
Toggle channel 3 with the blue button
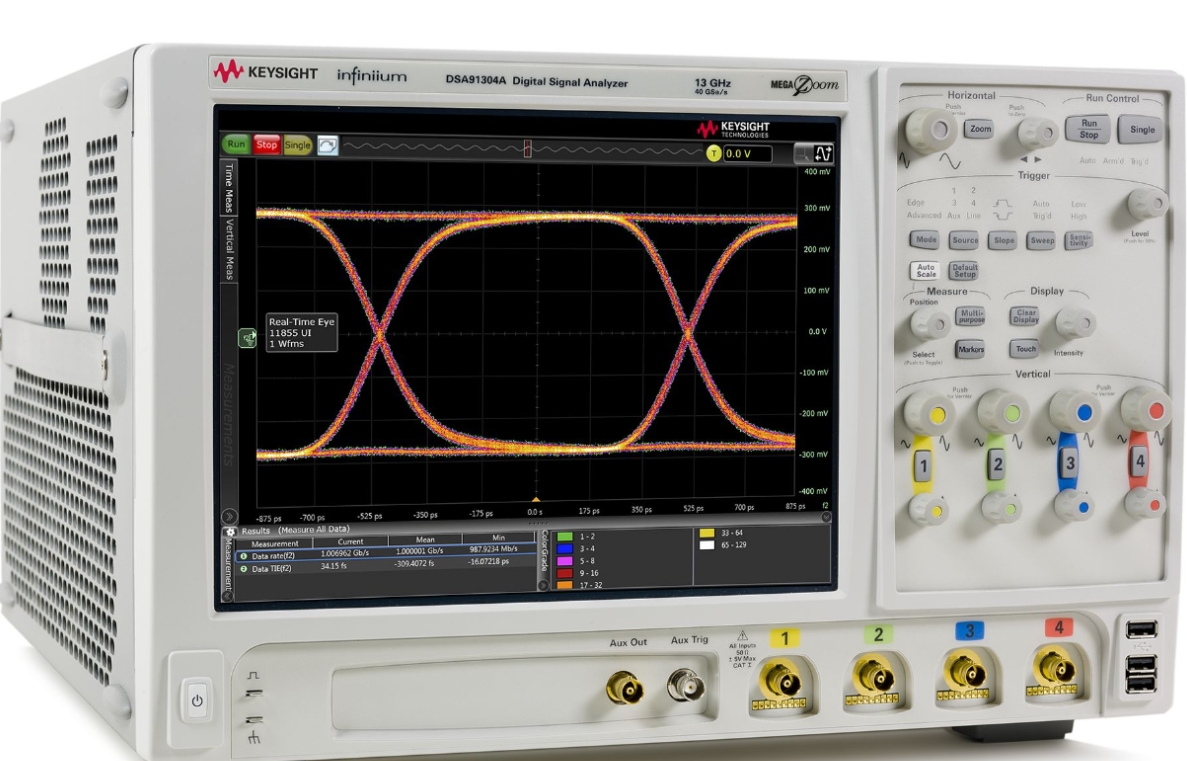pos(1069,464)
